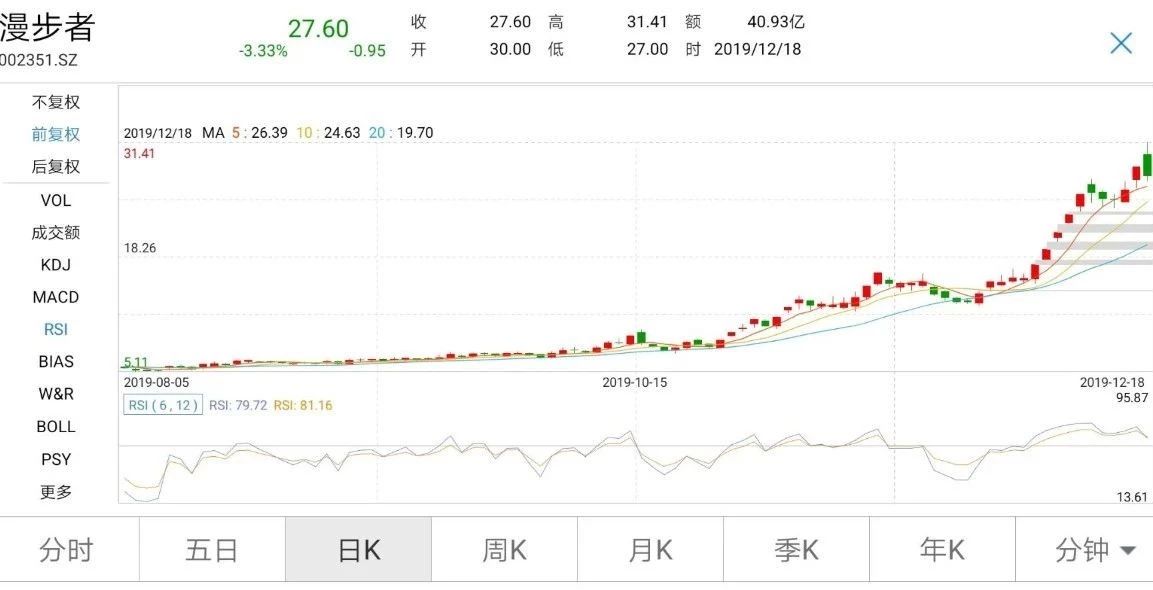1153x590 pixels.
Task: Click the 2019-08-05 date axis label
Action: [156, 383]
